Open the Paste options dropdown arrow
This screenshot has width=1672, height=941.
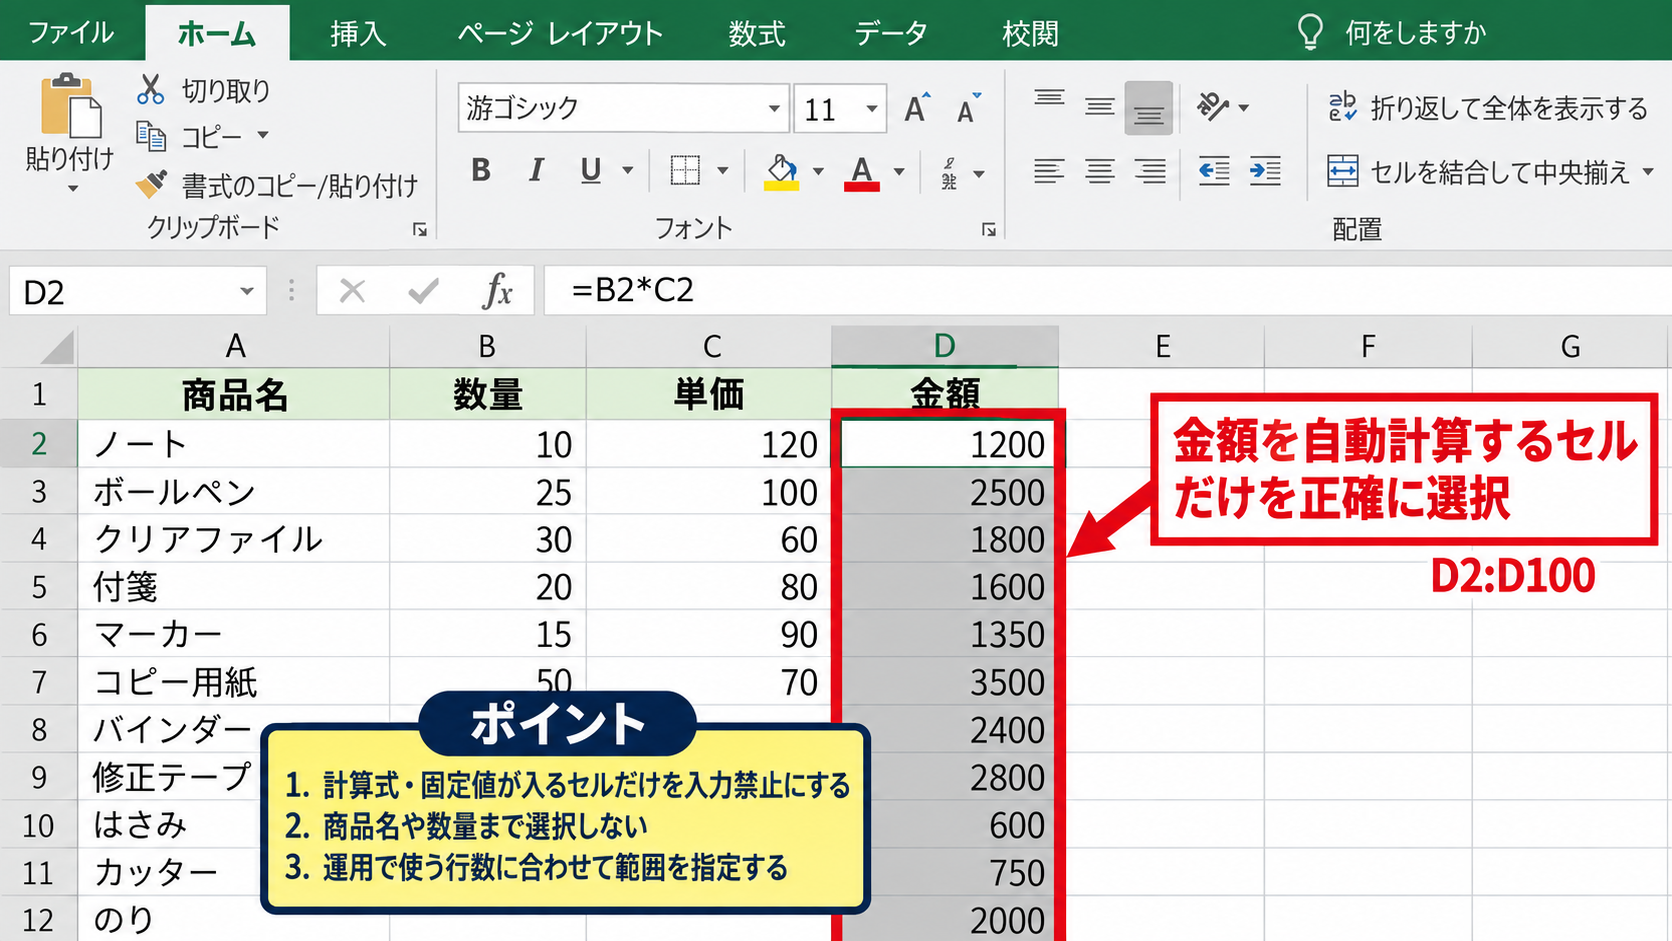72,188
